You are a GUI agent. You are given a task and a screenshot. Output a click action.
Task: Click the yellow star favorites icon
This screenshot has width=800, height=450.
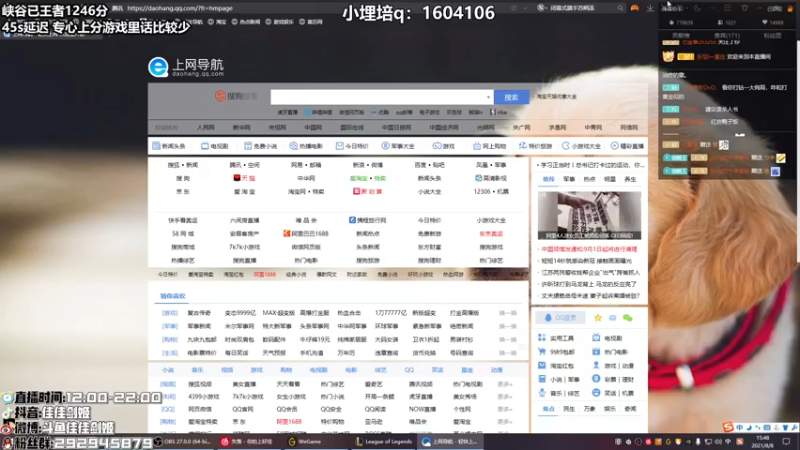click(x=597, y=318)
